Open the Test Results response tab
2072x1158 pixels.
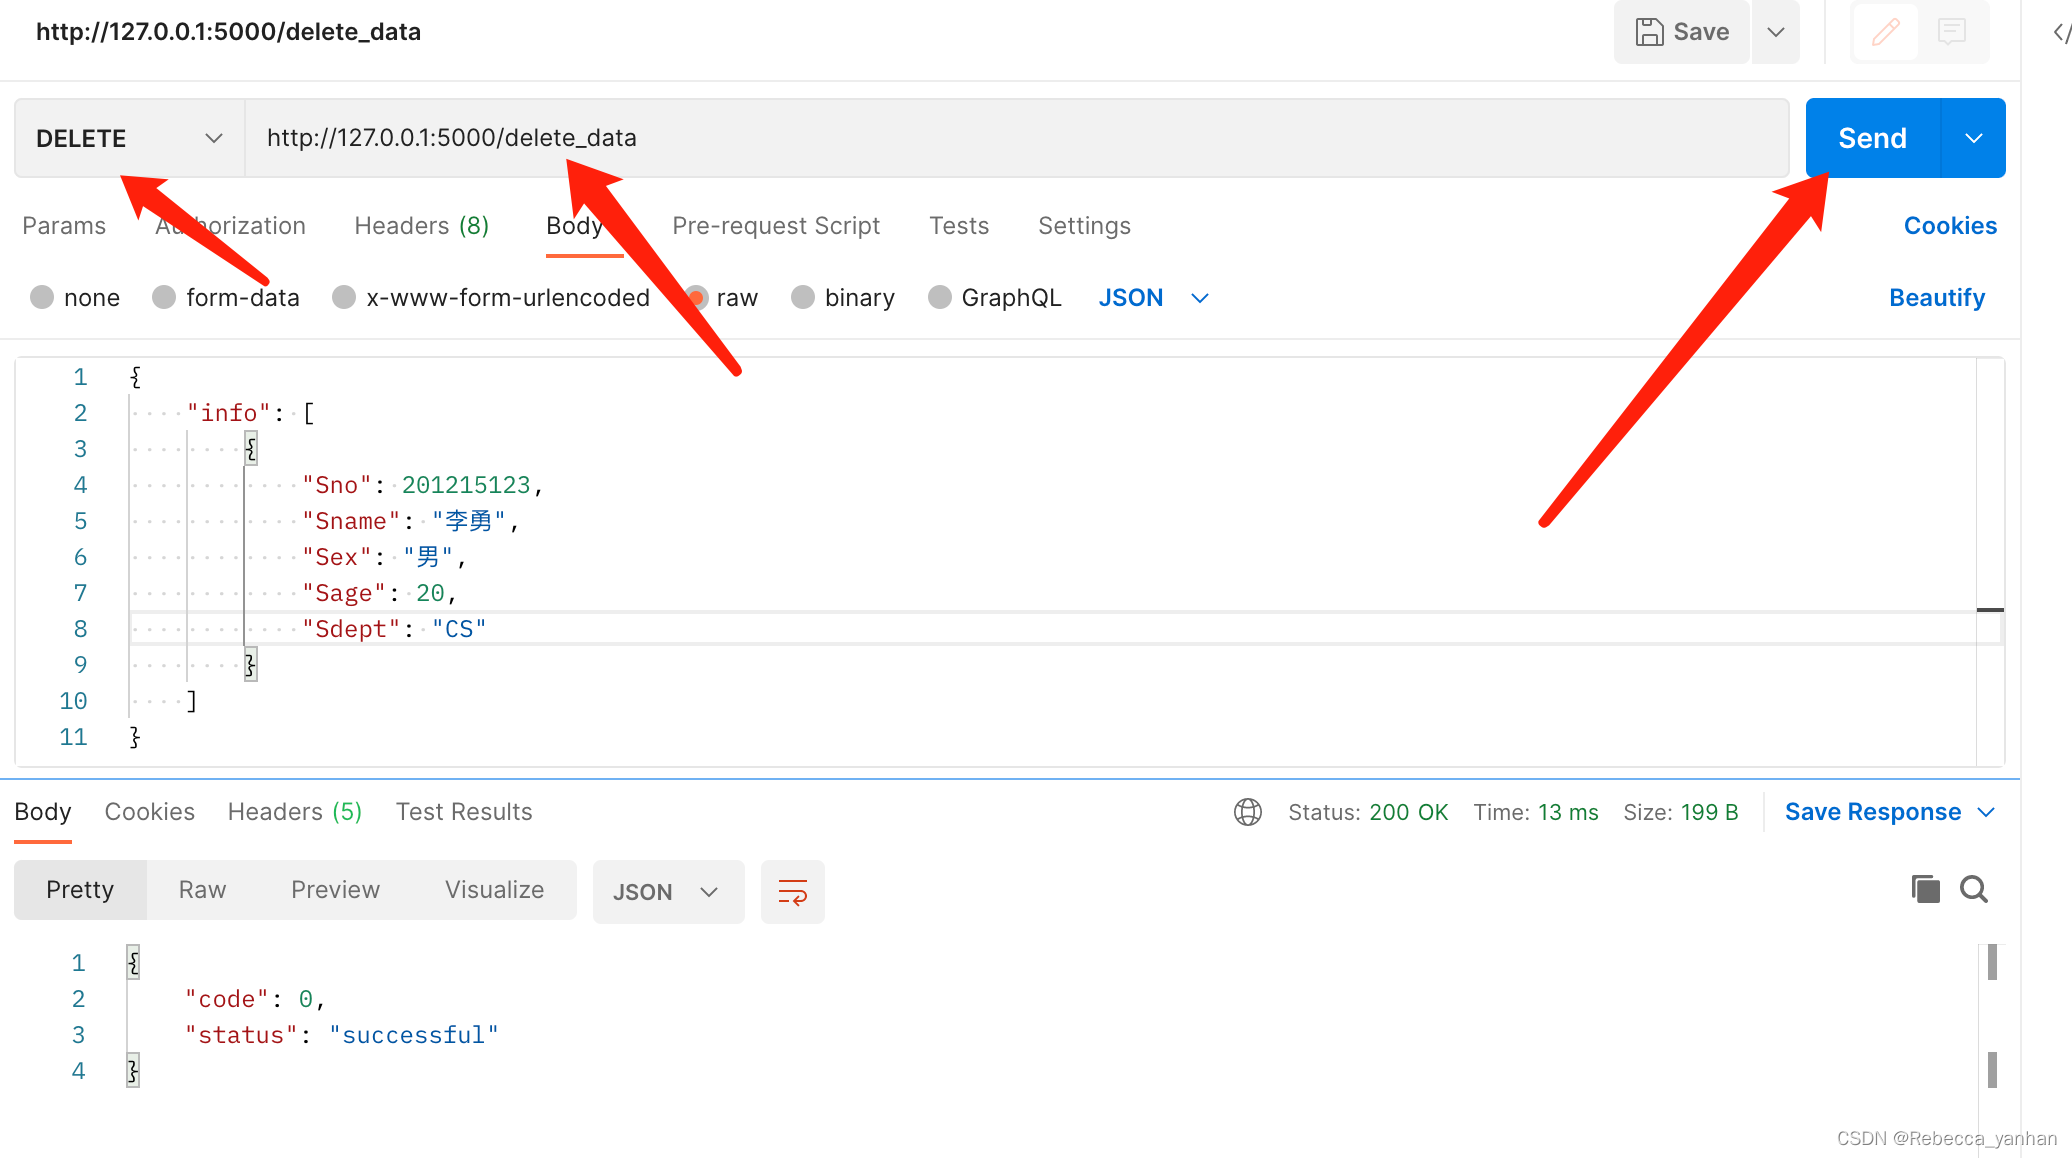click(463, 812)
